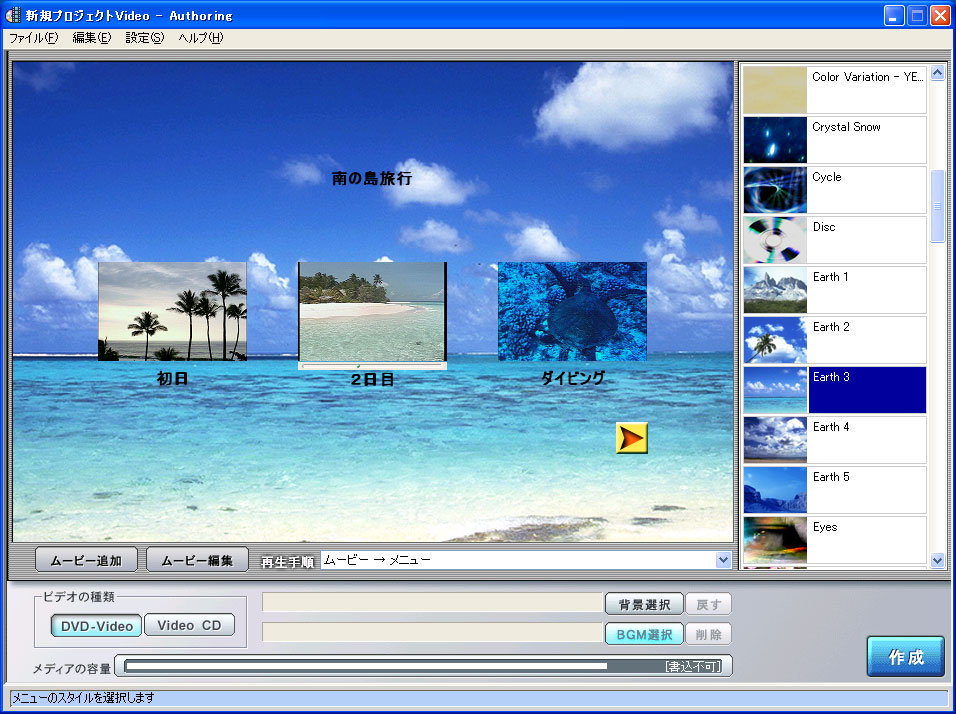Image resolution: width=956 pixels, height=714 pixels.
Task: Switch video type to Video CD
Action: [189, 626]
